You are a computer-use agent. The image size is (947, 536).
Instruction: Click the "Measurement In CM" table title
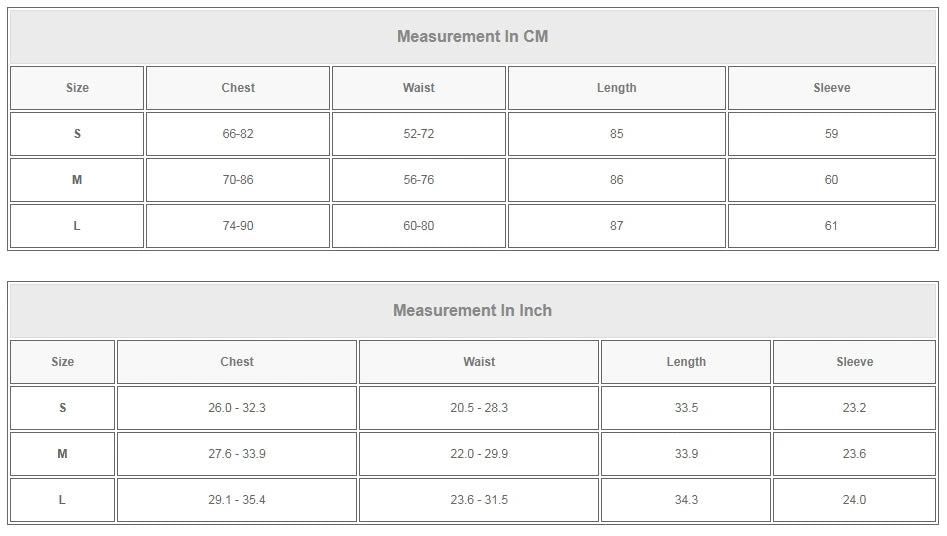pos(472,37)
